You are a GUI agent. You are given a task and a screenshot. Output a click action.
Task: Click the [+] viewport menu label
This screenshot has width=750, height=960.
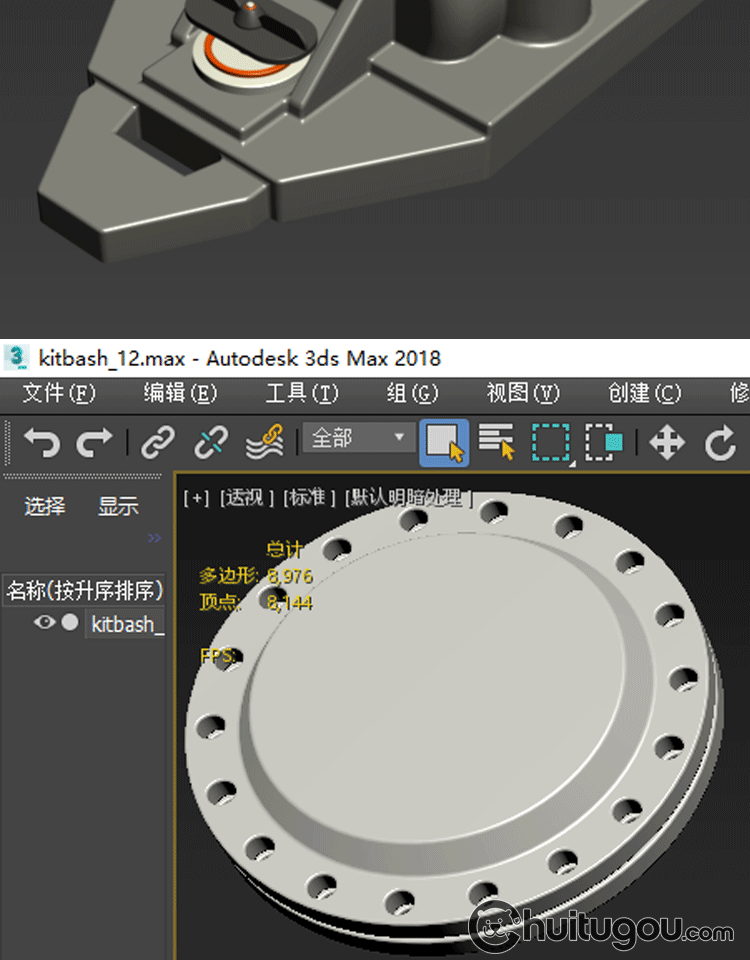click(196, 498)
